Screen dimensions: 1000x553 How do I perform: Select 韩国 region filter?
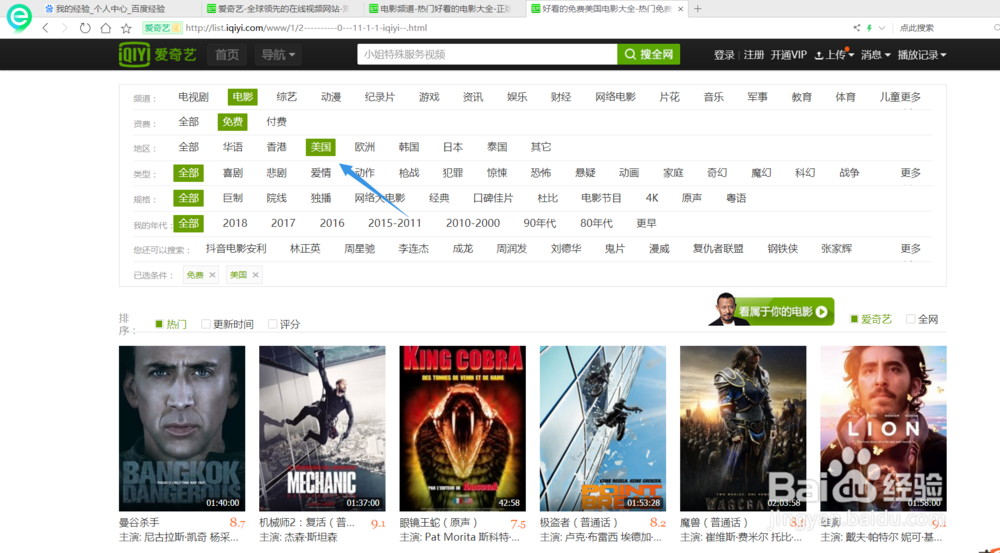click(408, 147)
